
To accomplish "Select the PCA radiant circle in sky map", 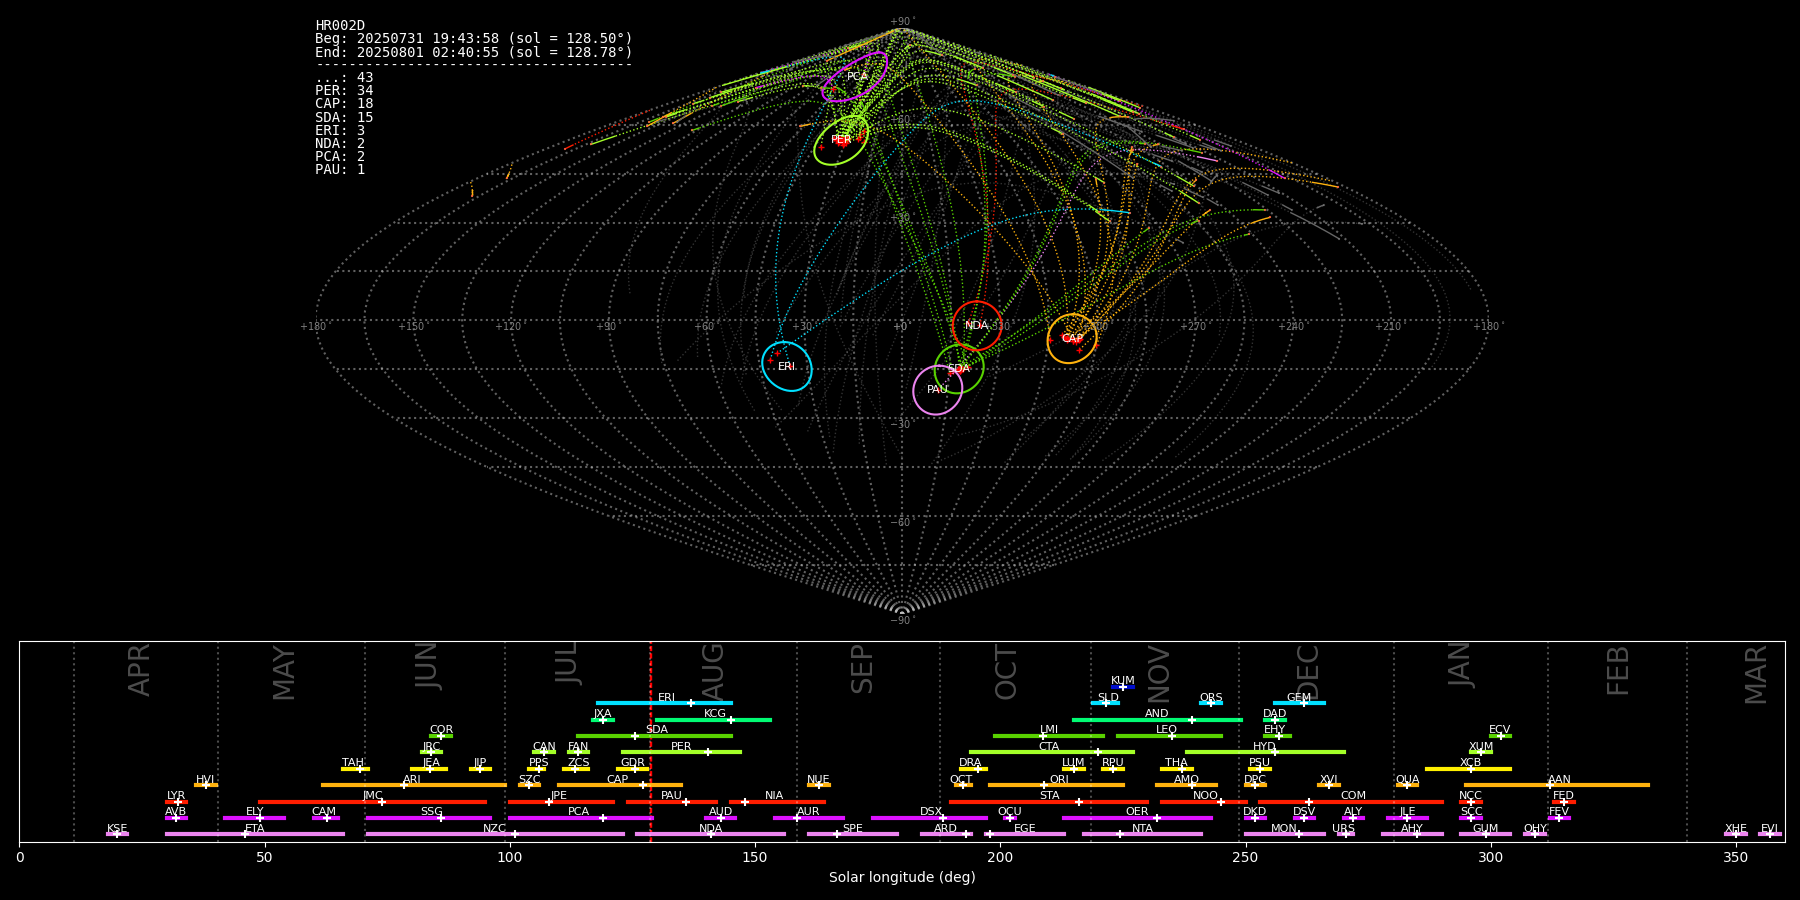I will (855, 77).
